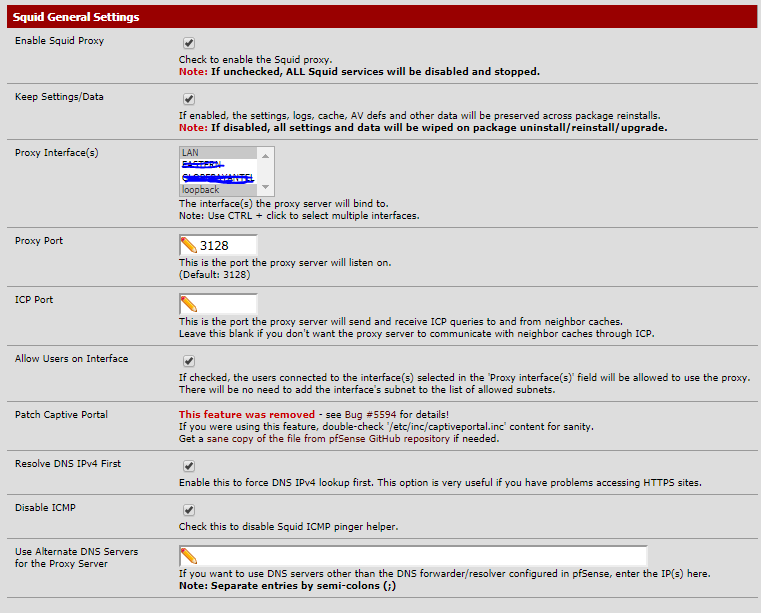
Task: Click 'Separate entries by semi-colons' note
Action: pyautogui.click(x=303, y=586)
